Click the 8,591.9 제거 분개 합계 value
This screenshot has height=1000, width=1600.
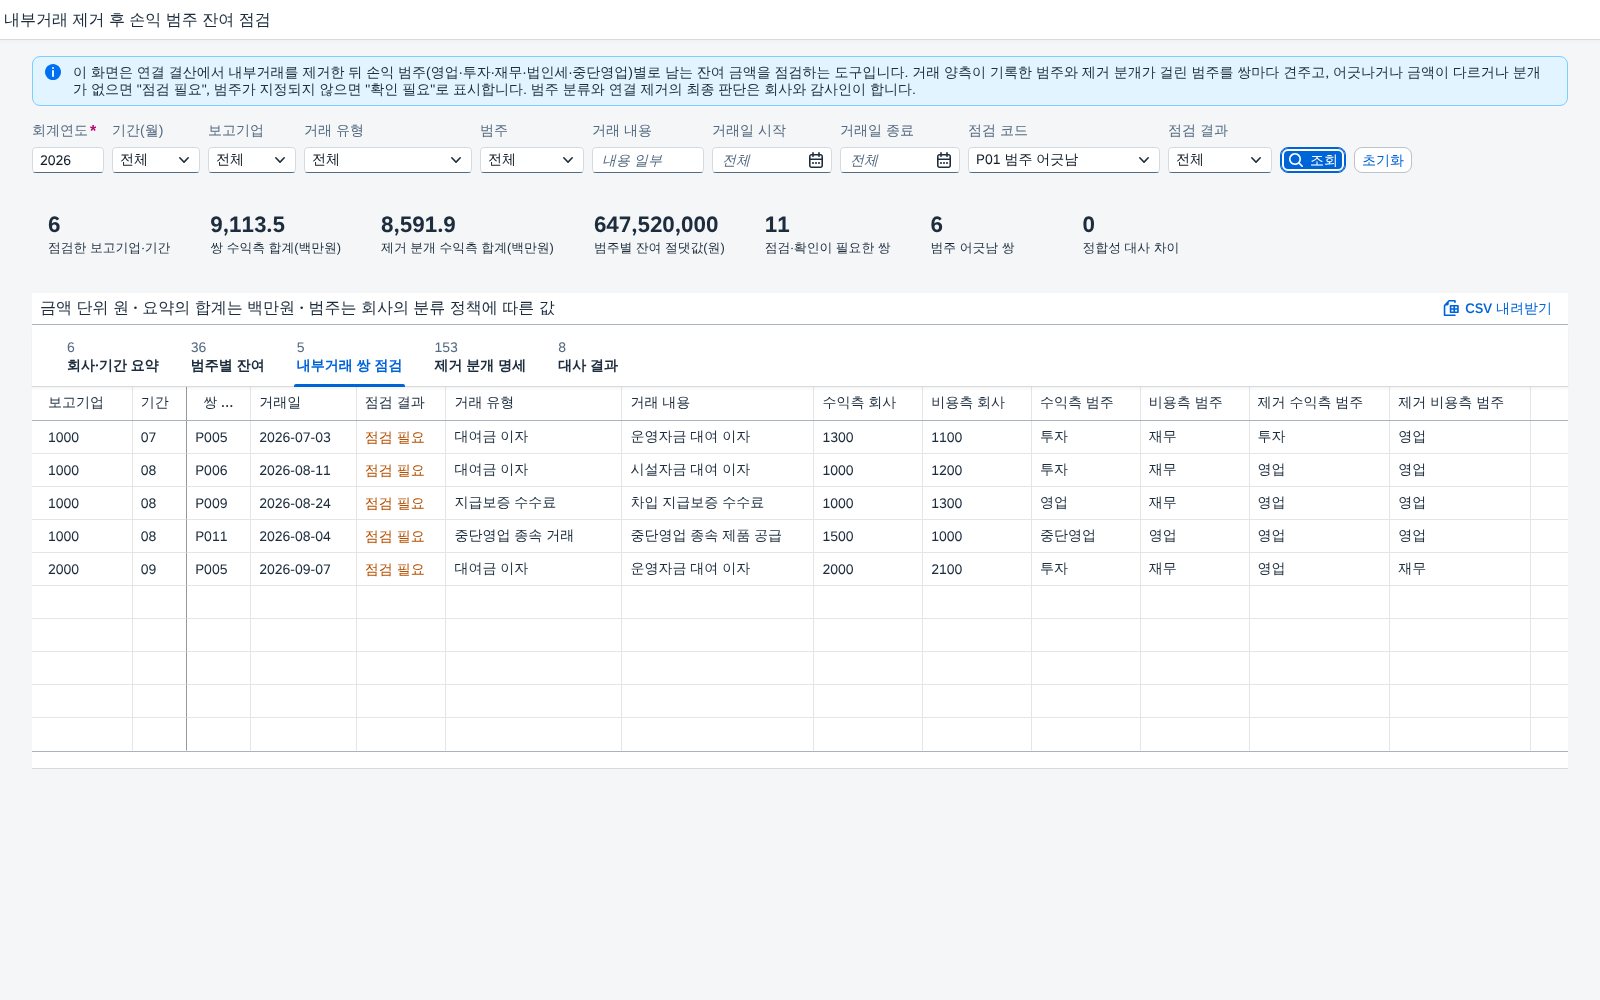pyautogui.click(x=418, y=225)
